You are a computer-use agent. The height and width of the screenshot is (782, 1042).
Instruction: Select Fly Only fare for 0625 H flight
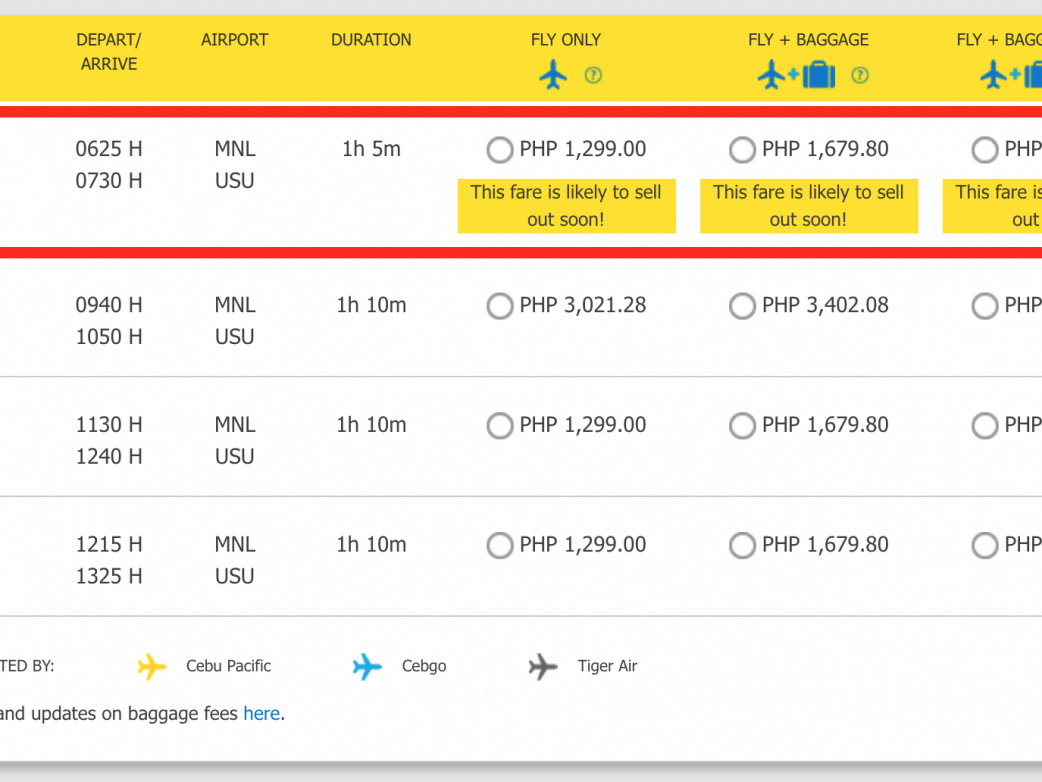pos(500,150)
